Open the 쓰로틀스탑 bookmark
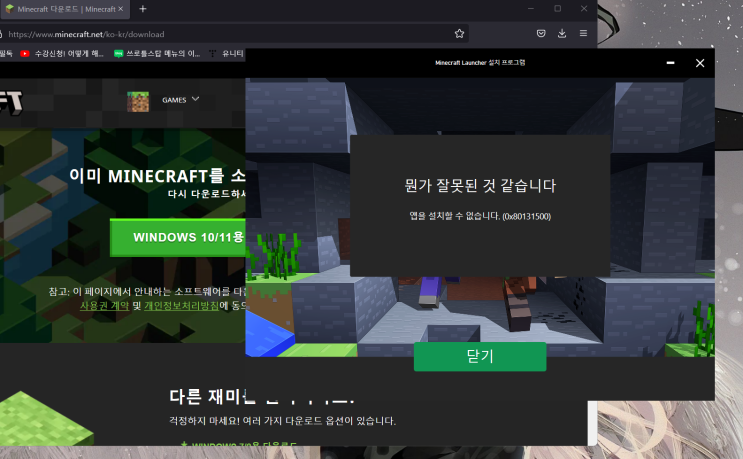This screenshot has height=459, width=743. pyautogui.click(x=157, y=54)
